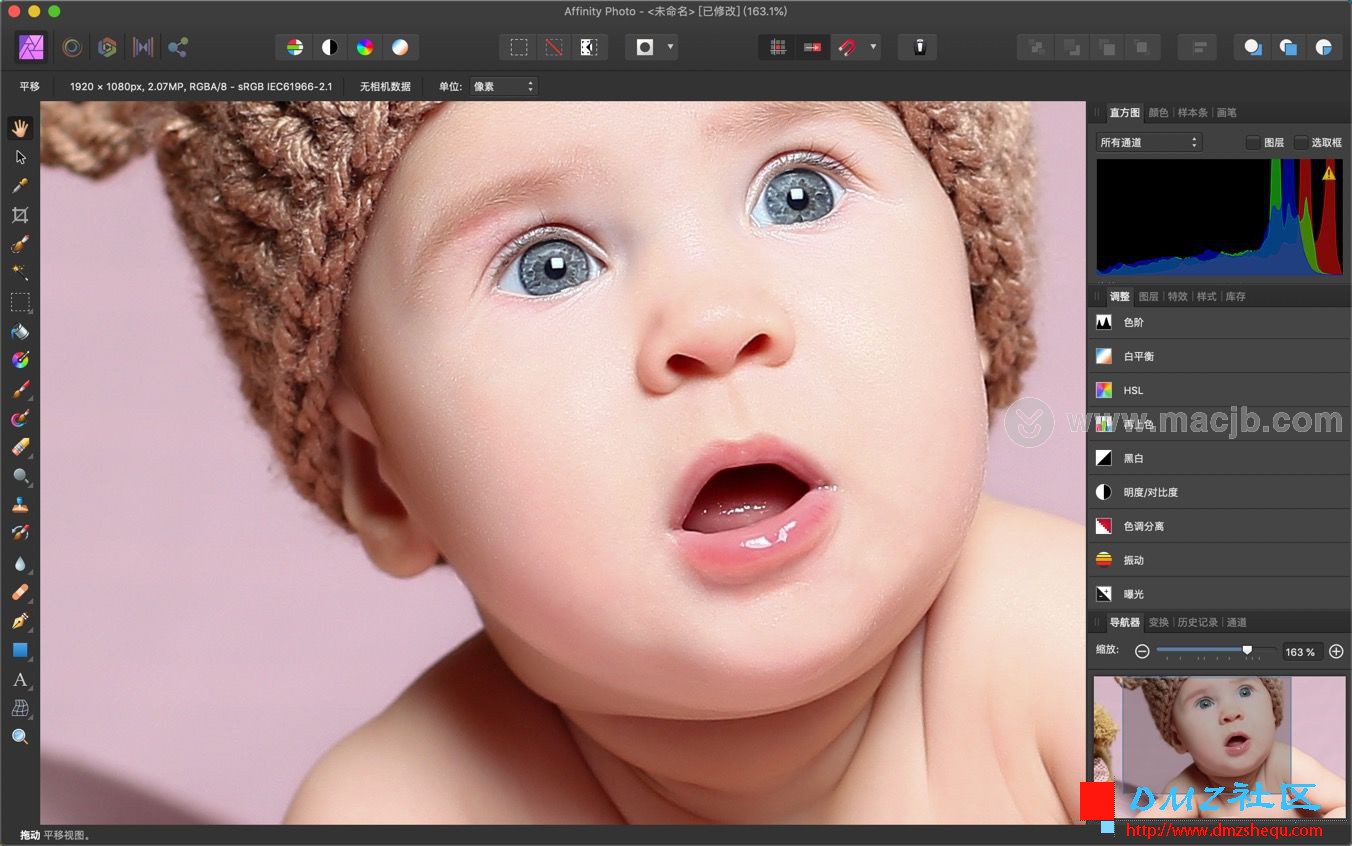Open the 单位 像素 units dropdown
1352x846 pixels.
click(x=503, y=86)
